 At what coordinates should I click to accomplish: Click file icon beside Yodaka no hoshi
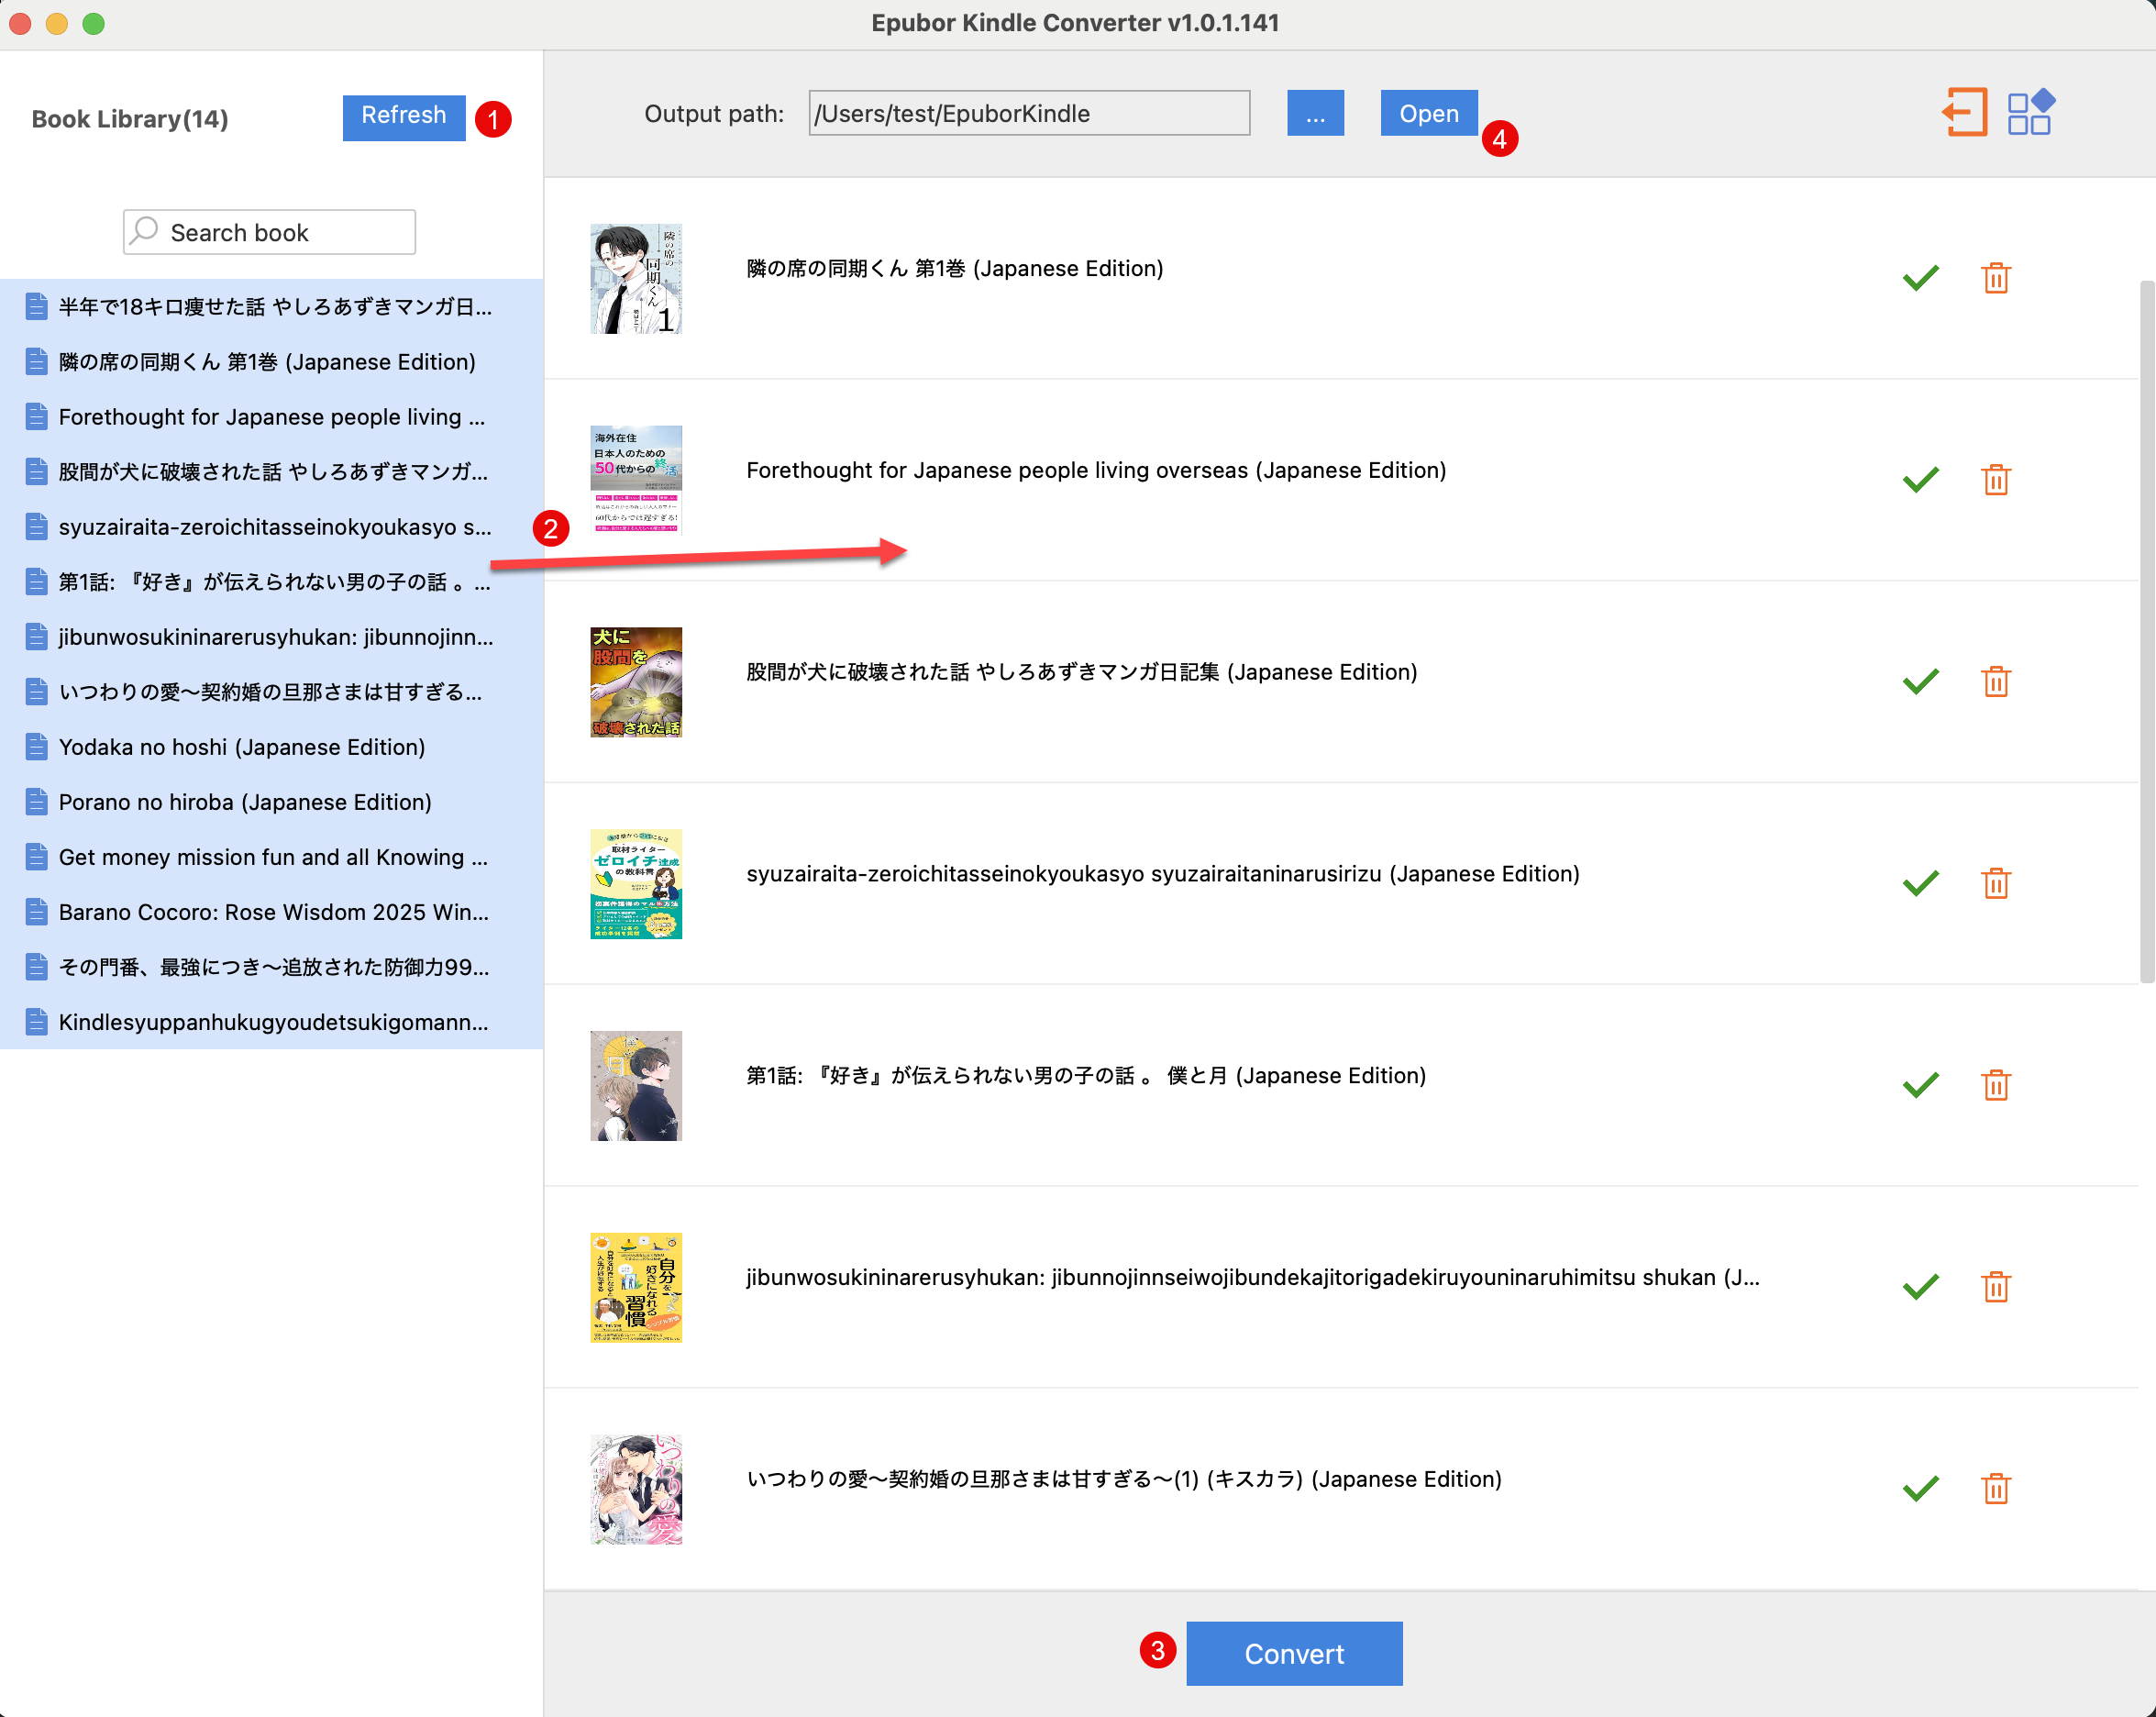(x=36, y=746)
